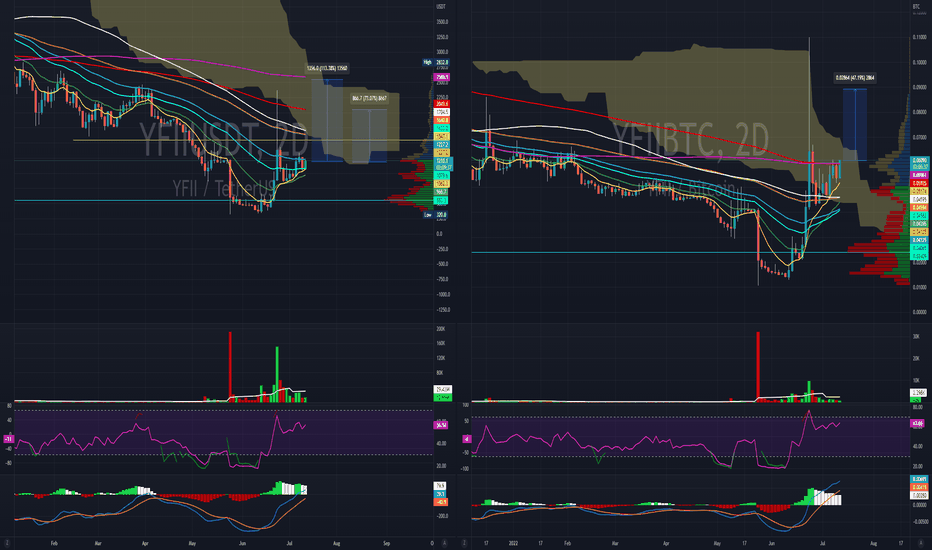Screen dimensions: 932x550
Task: Click the 29.439K volume value label
Action: (x=443, y=389)
